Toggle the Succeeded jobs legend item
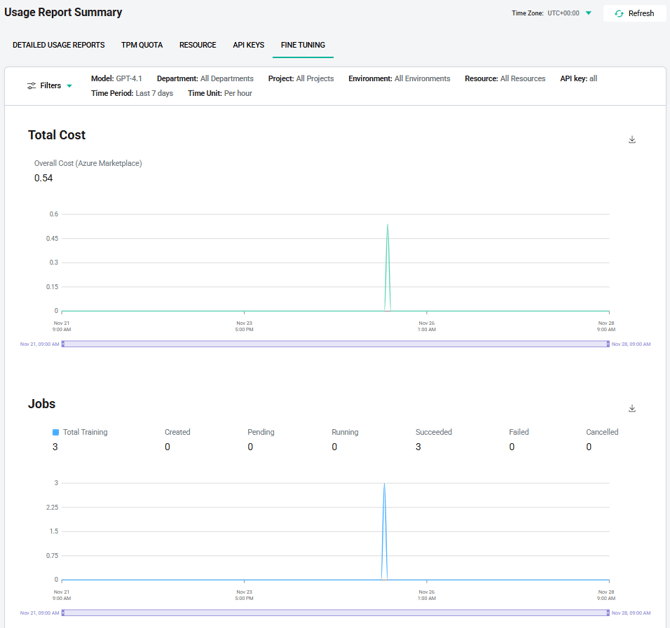 tap(433, 432)
